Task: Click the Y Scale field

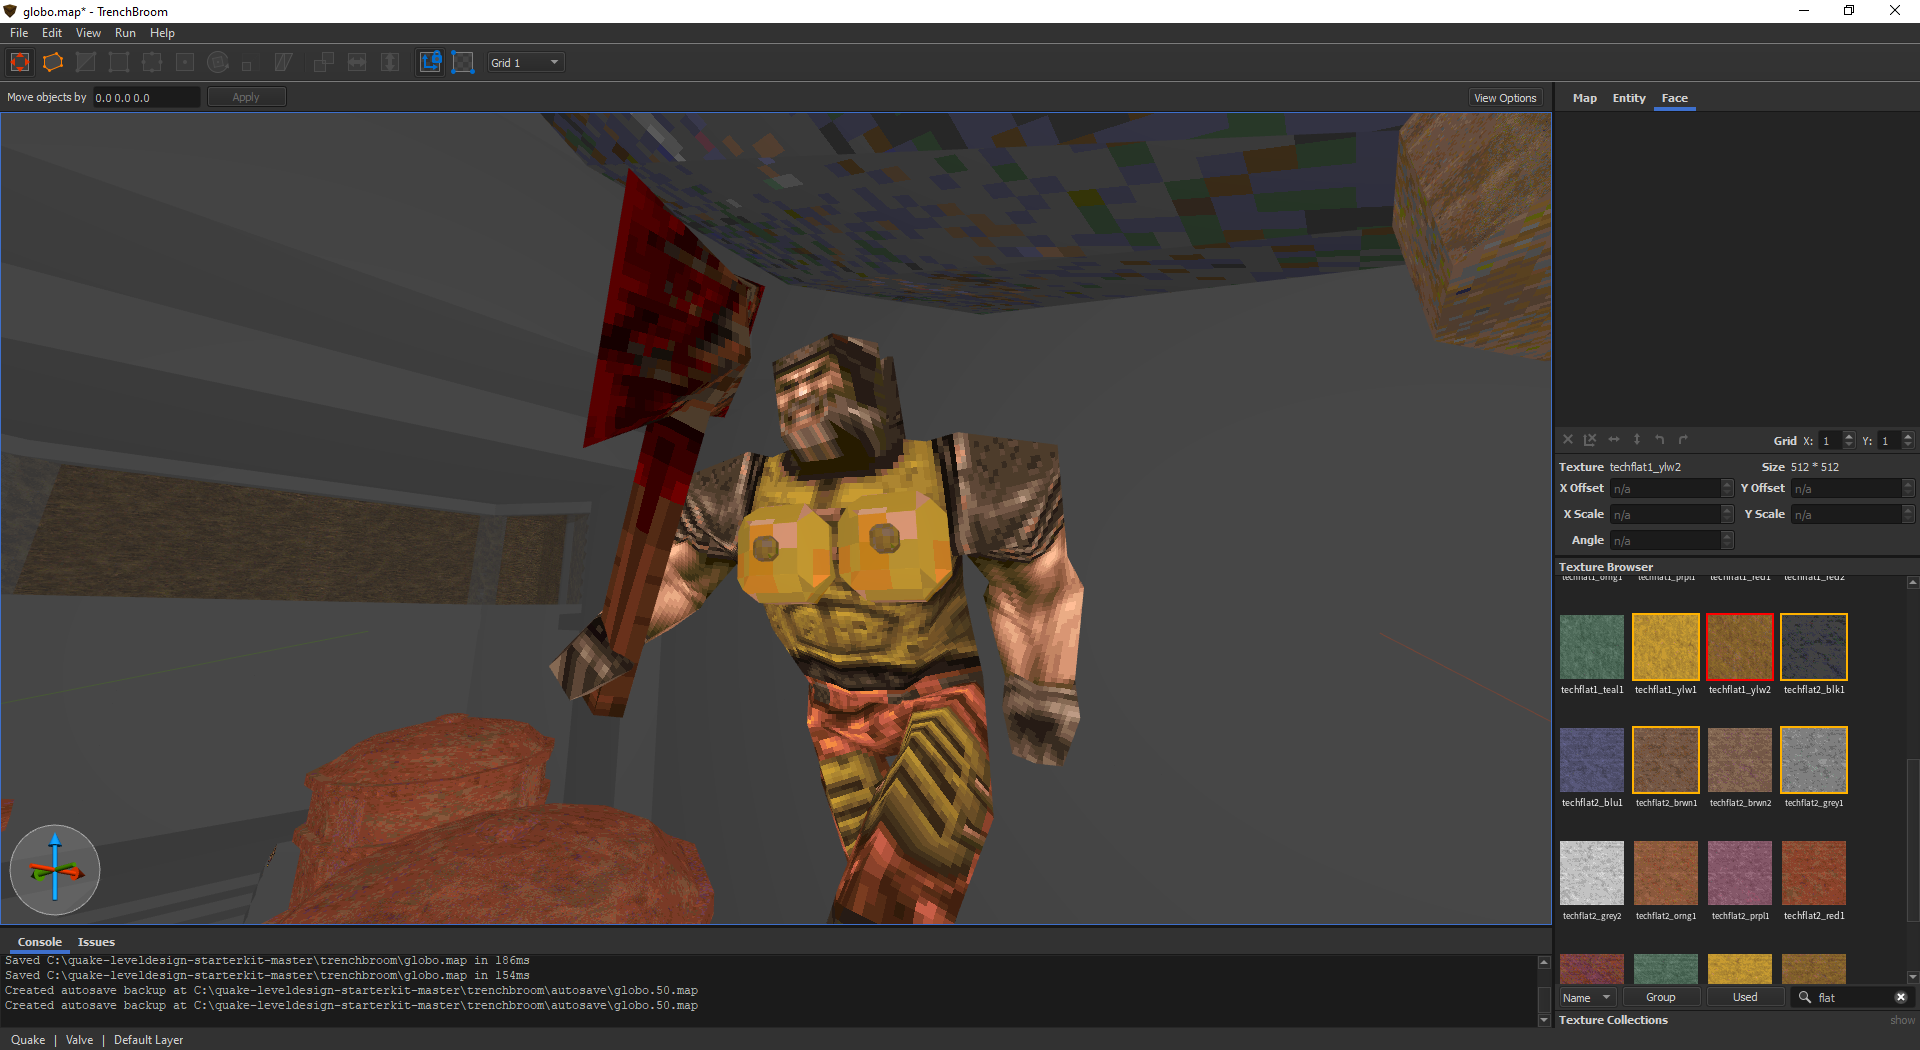Action: (x=1852, y=514)
